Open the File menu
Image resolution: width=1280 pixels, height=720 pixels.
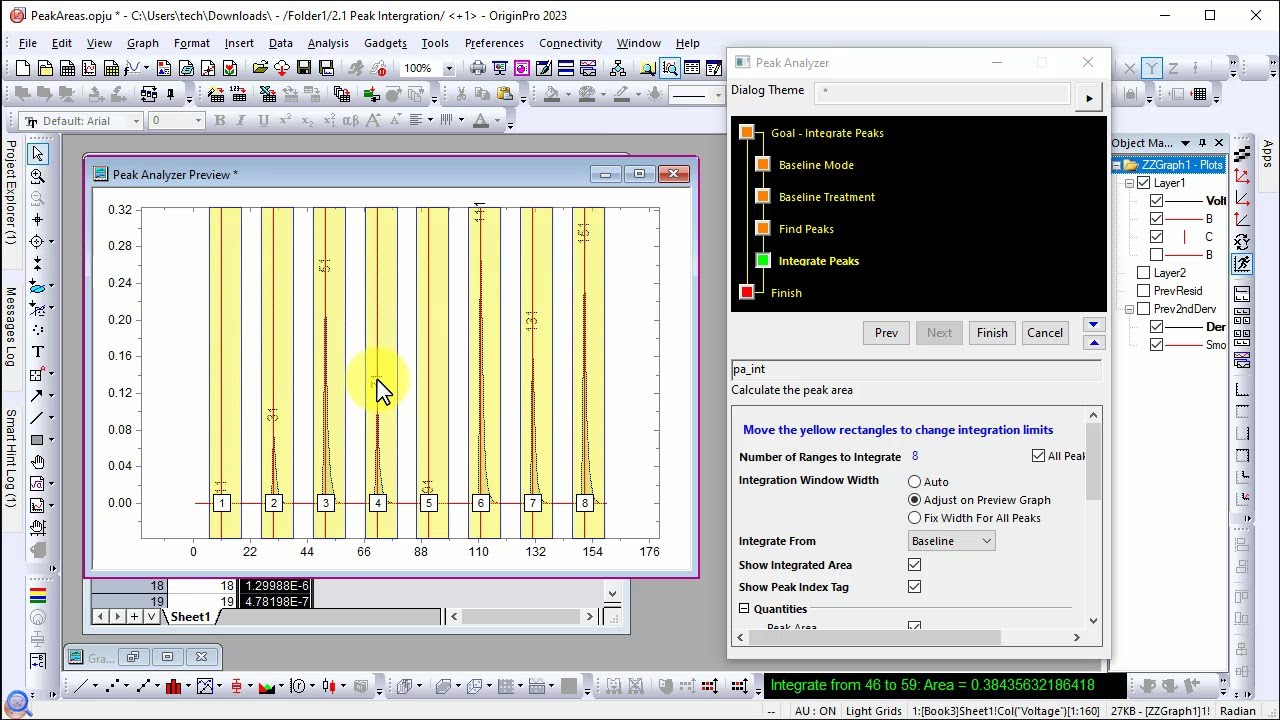pos(28,43)
